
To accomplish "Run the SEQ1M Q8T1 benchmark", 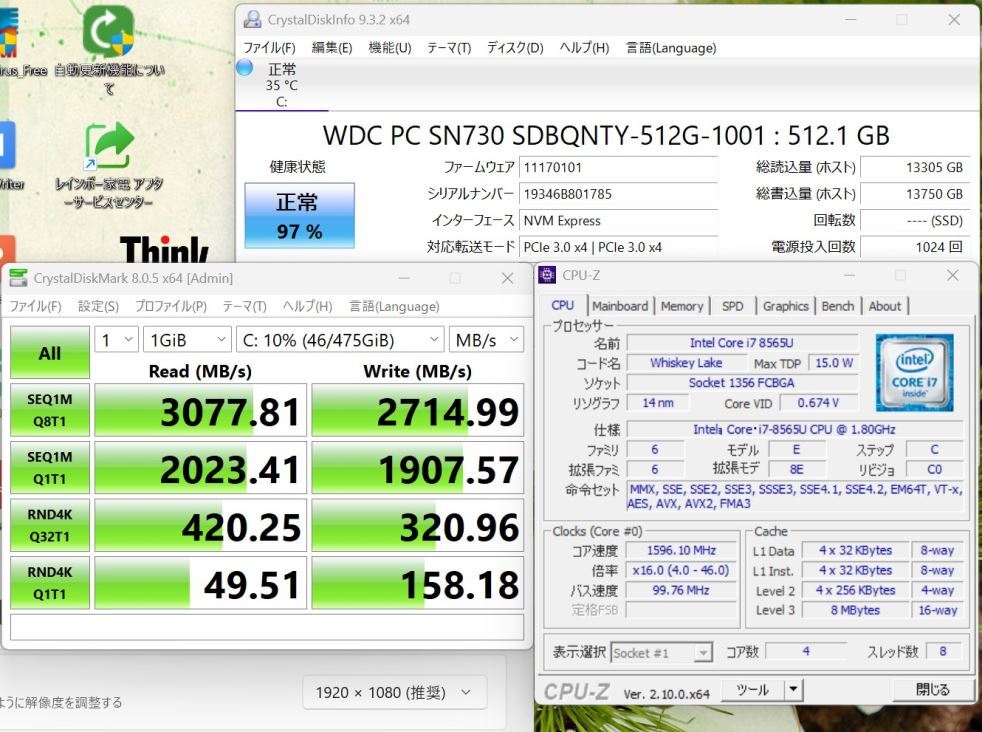I will tap(49, 410).
